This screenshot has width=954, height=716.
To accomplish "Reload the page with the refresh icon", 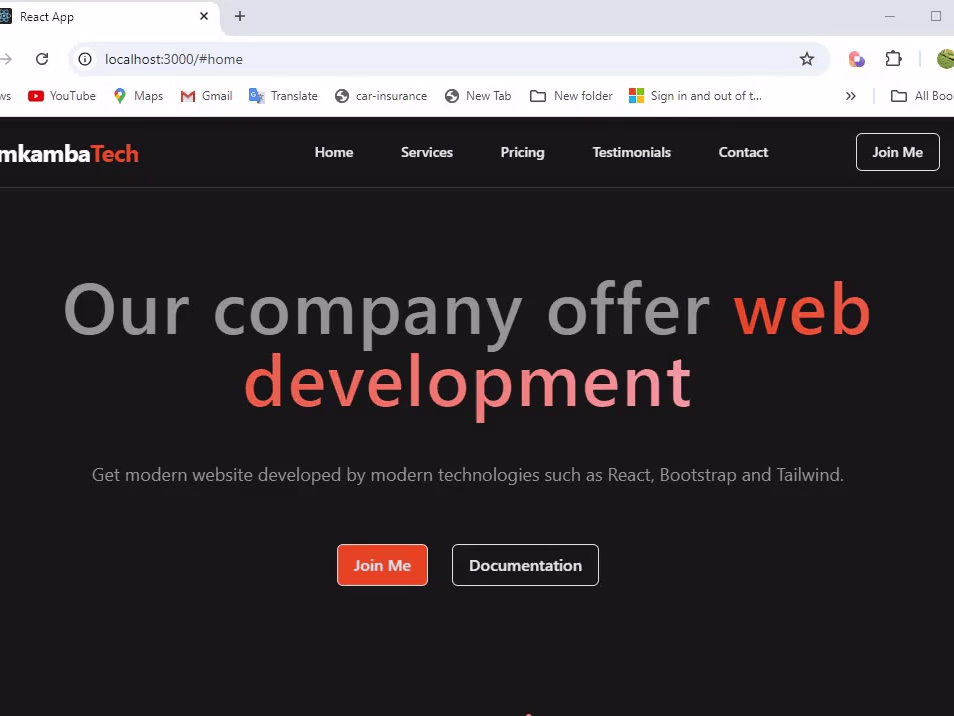I will [42, 59].
